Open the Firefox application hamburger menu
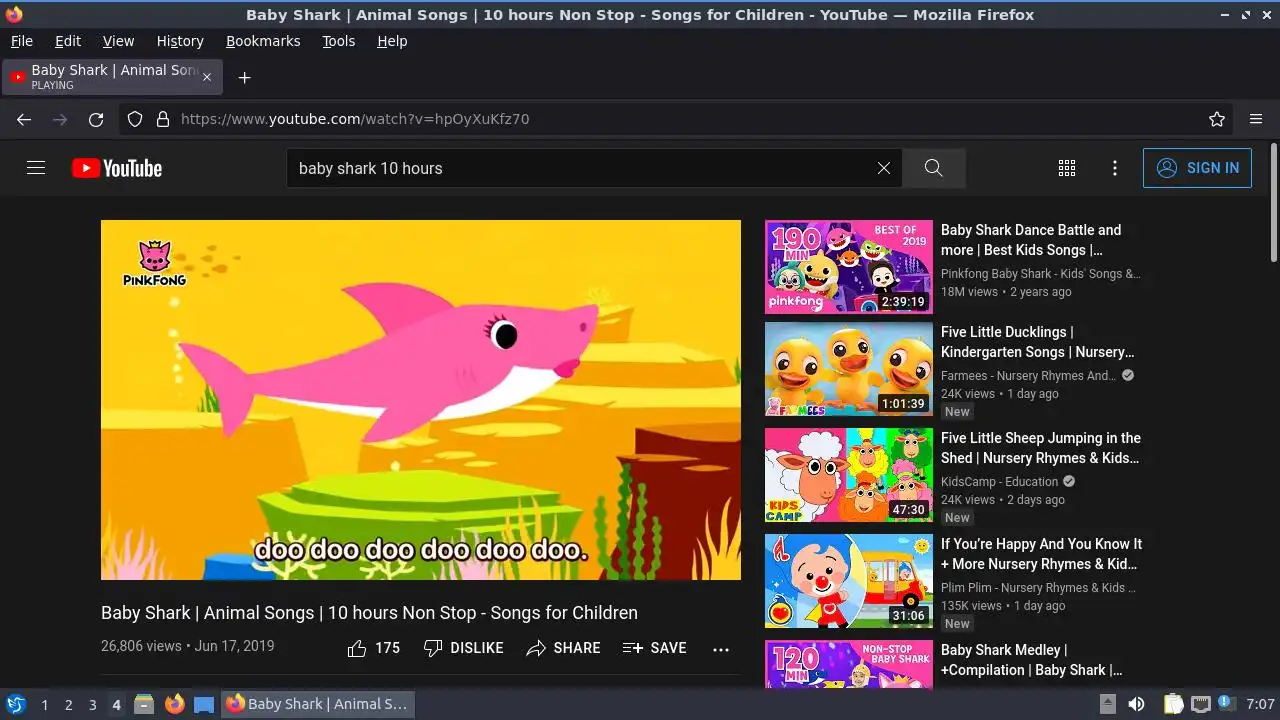 pyautogui.click(x=1256, y=119)
